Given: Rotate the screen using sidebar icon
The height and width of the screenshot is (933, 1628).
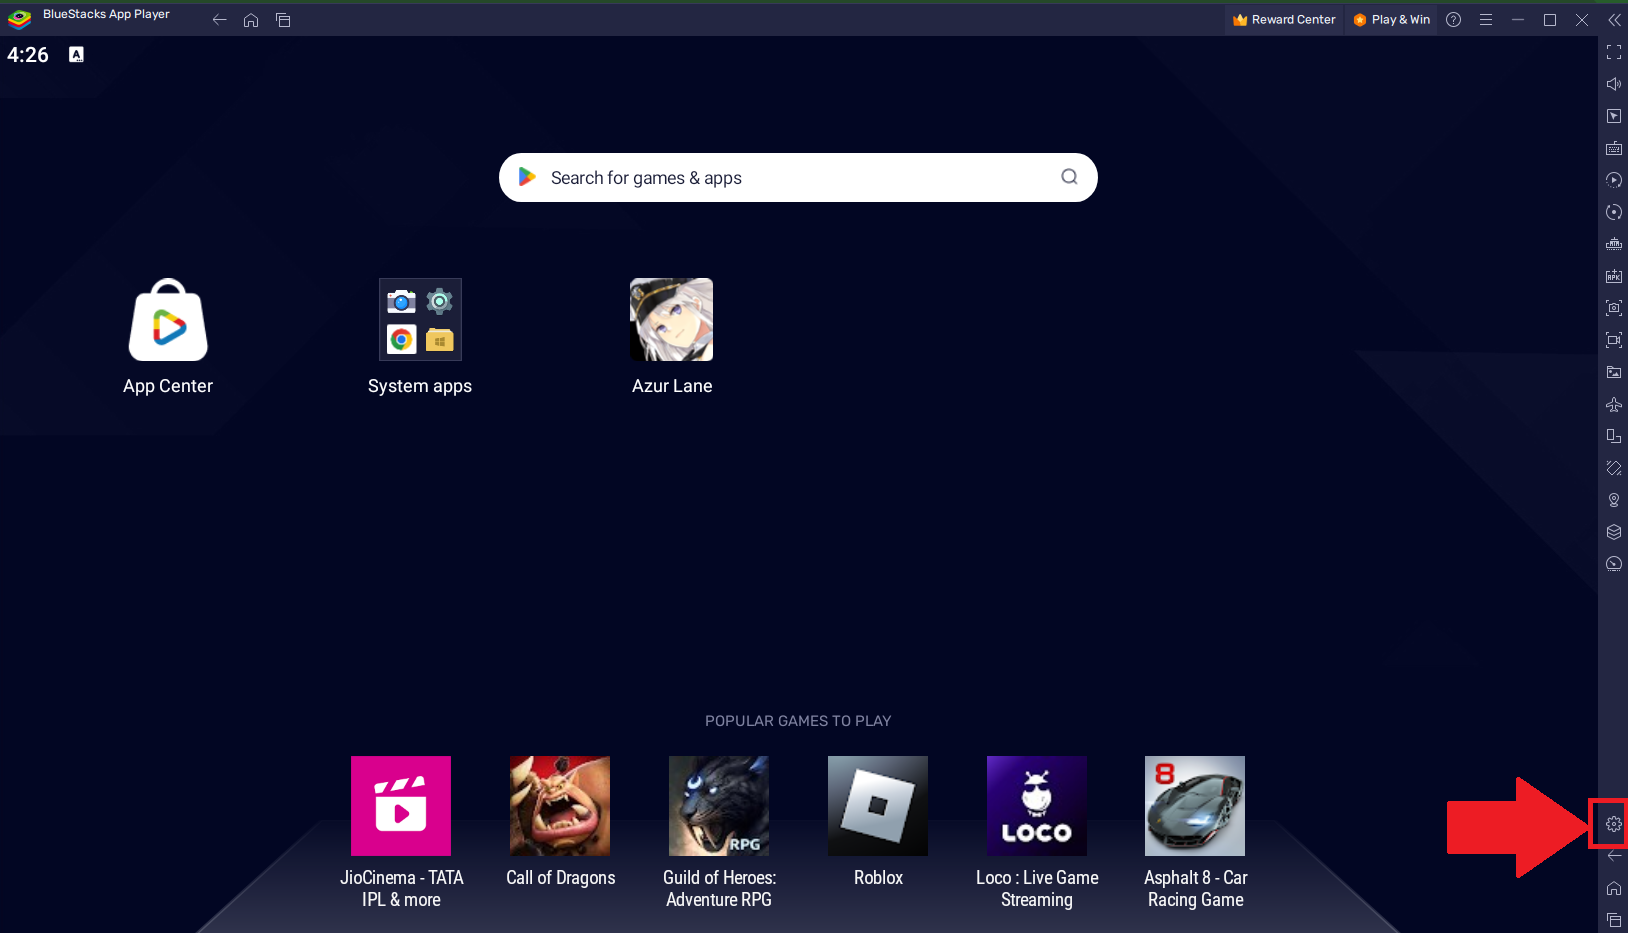Looking at the screenshot, I should point(1614,436).
